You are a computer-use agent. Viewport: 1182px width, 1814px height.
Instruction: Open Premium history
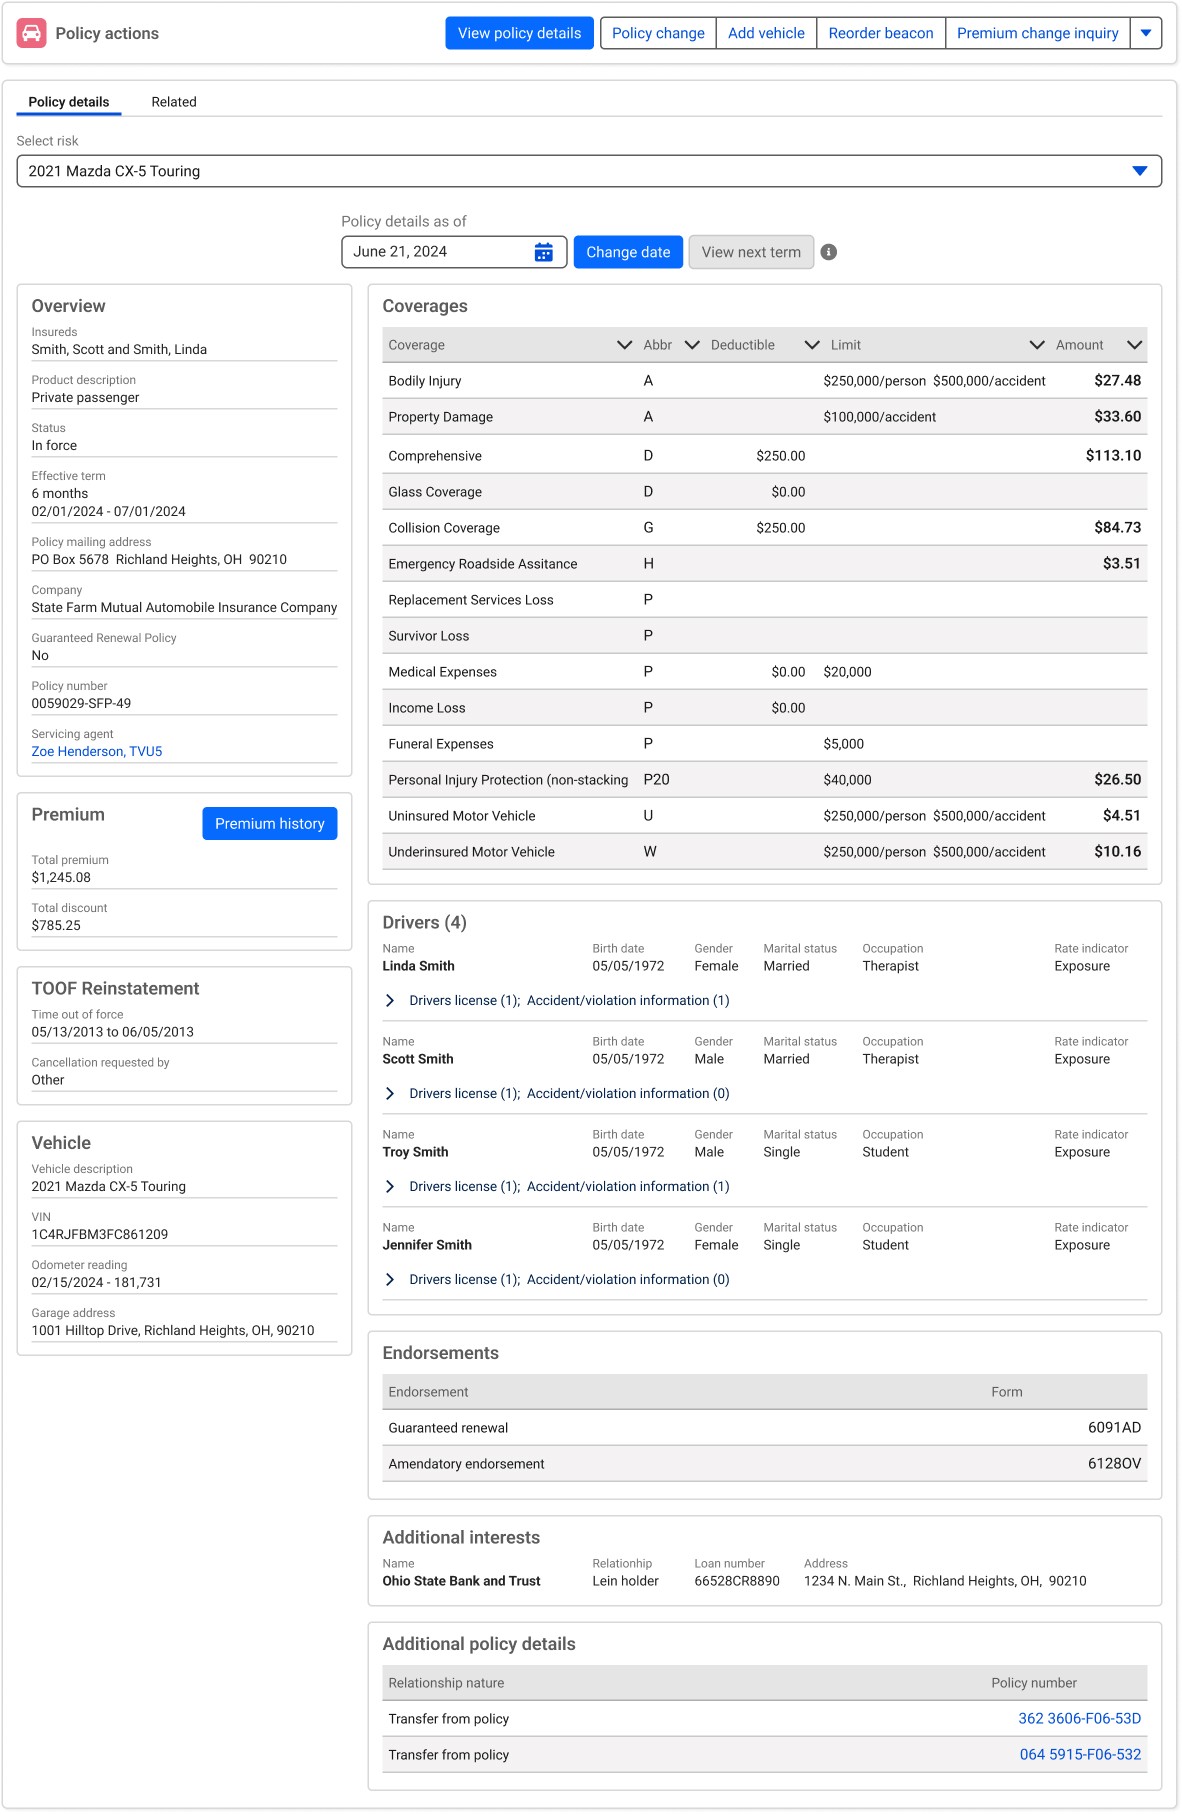tap(270, 824)
